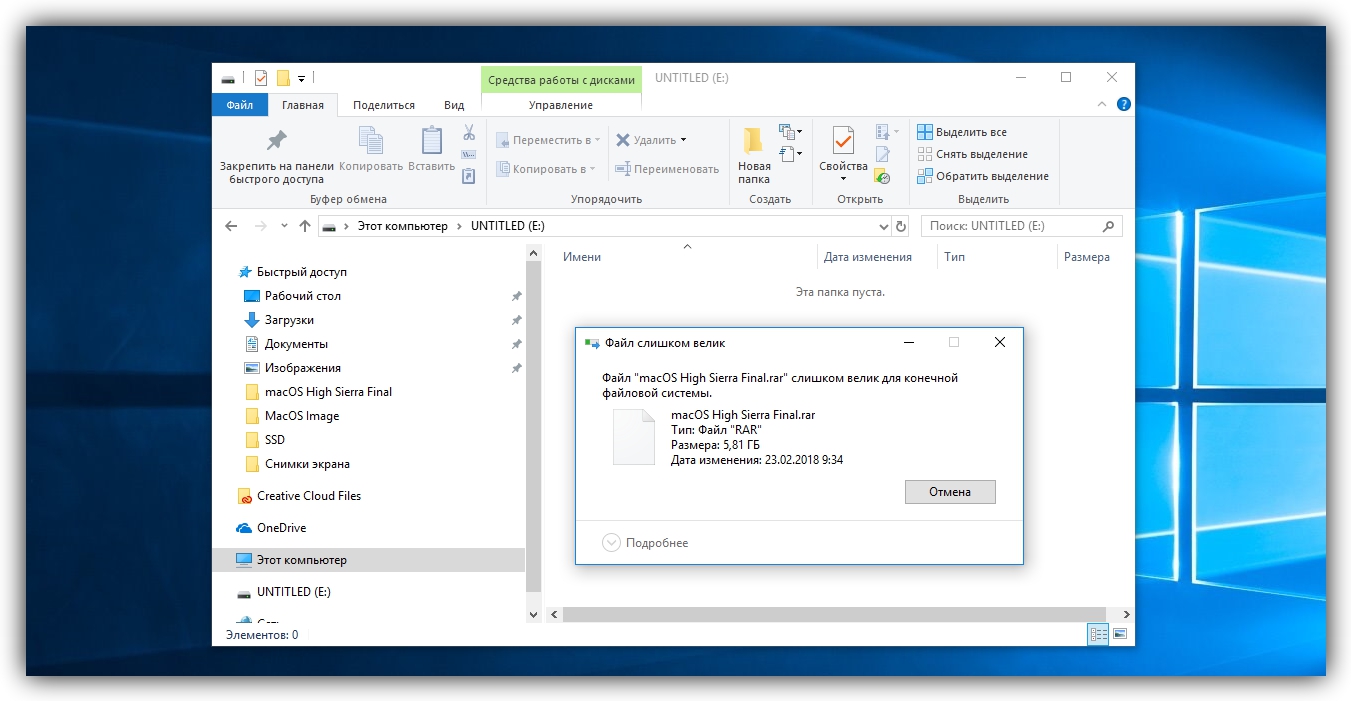
Task: Go up one folder level arrow
Action: tap(305, 226)
